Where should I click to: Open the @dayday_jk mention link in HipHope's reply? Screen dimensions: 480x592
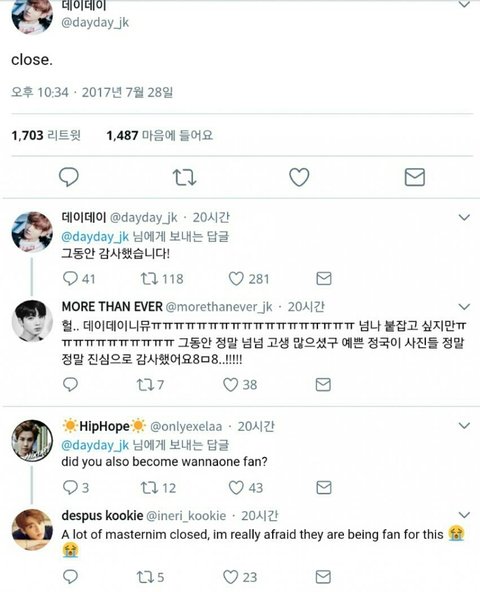tap(95, 445)
